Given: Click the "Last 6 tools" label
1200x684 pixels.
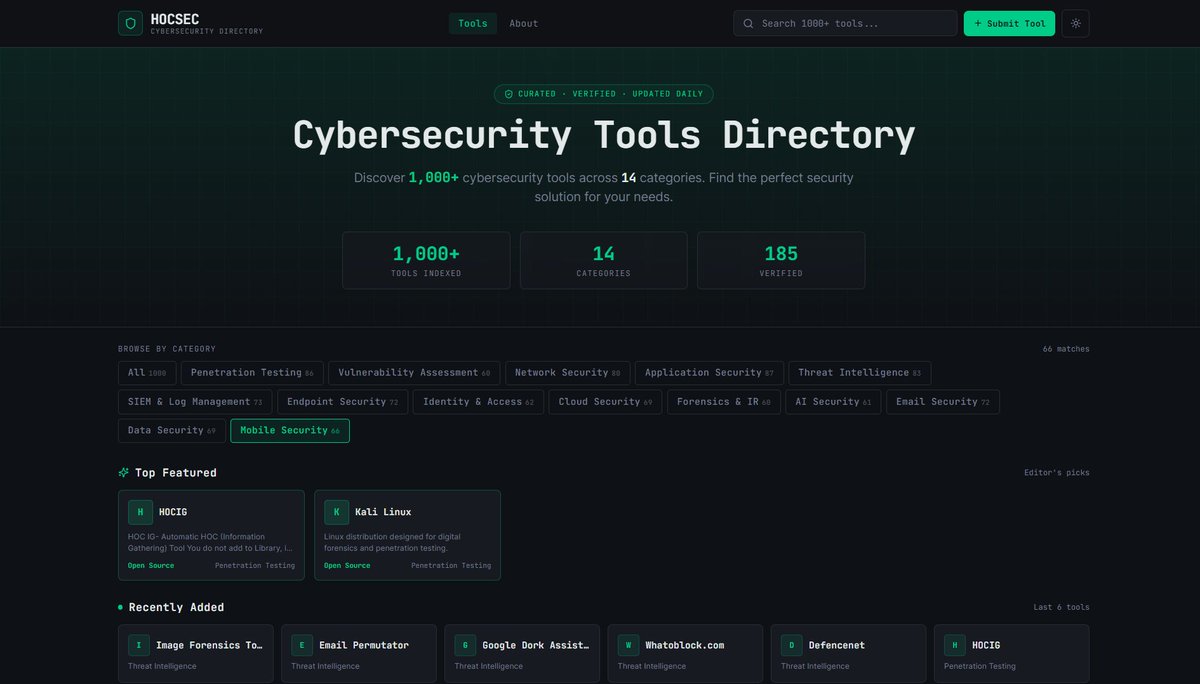Looking at the screenshot, I should [1062, 607].
